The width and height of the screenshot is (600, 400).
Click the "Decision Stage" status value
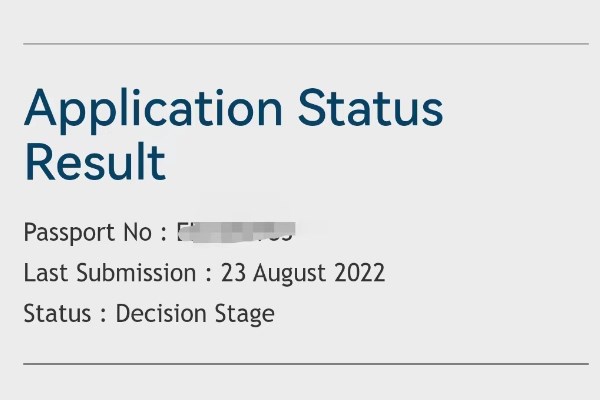click(x=195, y=313)
